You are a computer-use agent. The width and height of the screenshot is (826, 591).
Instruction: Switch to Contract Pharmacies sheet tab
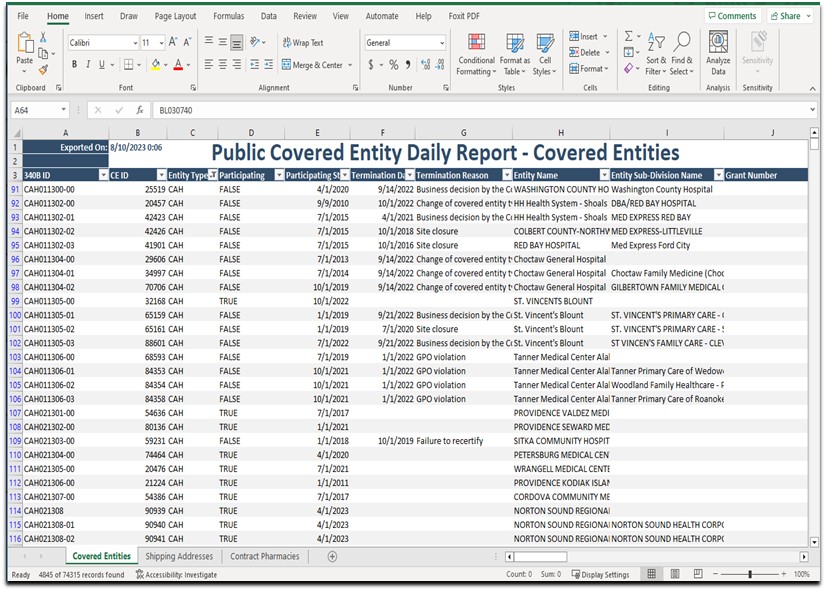[x=264, y=556]
